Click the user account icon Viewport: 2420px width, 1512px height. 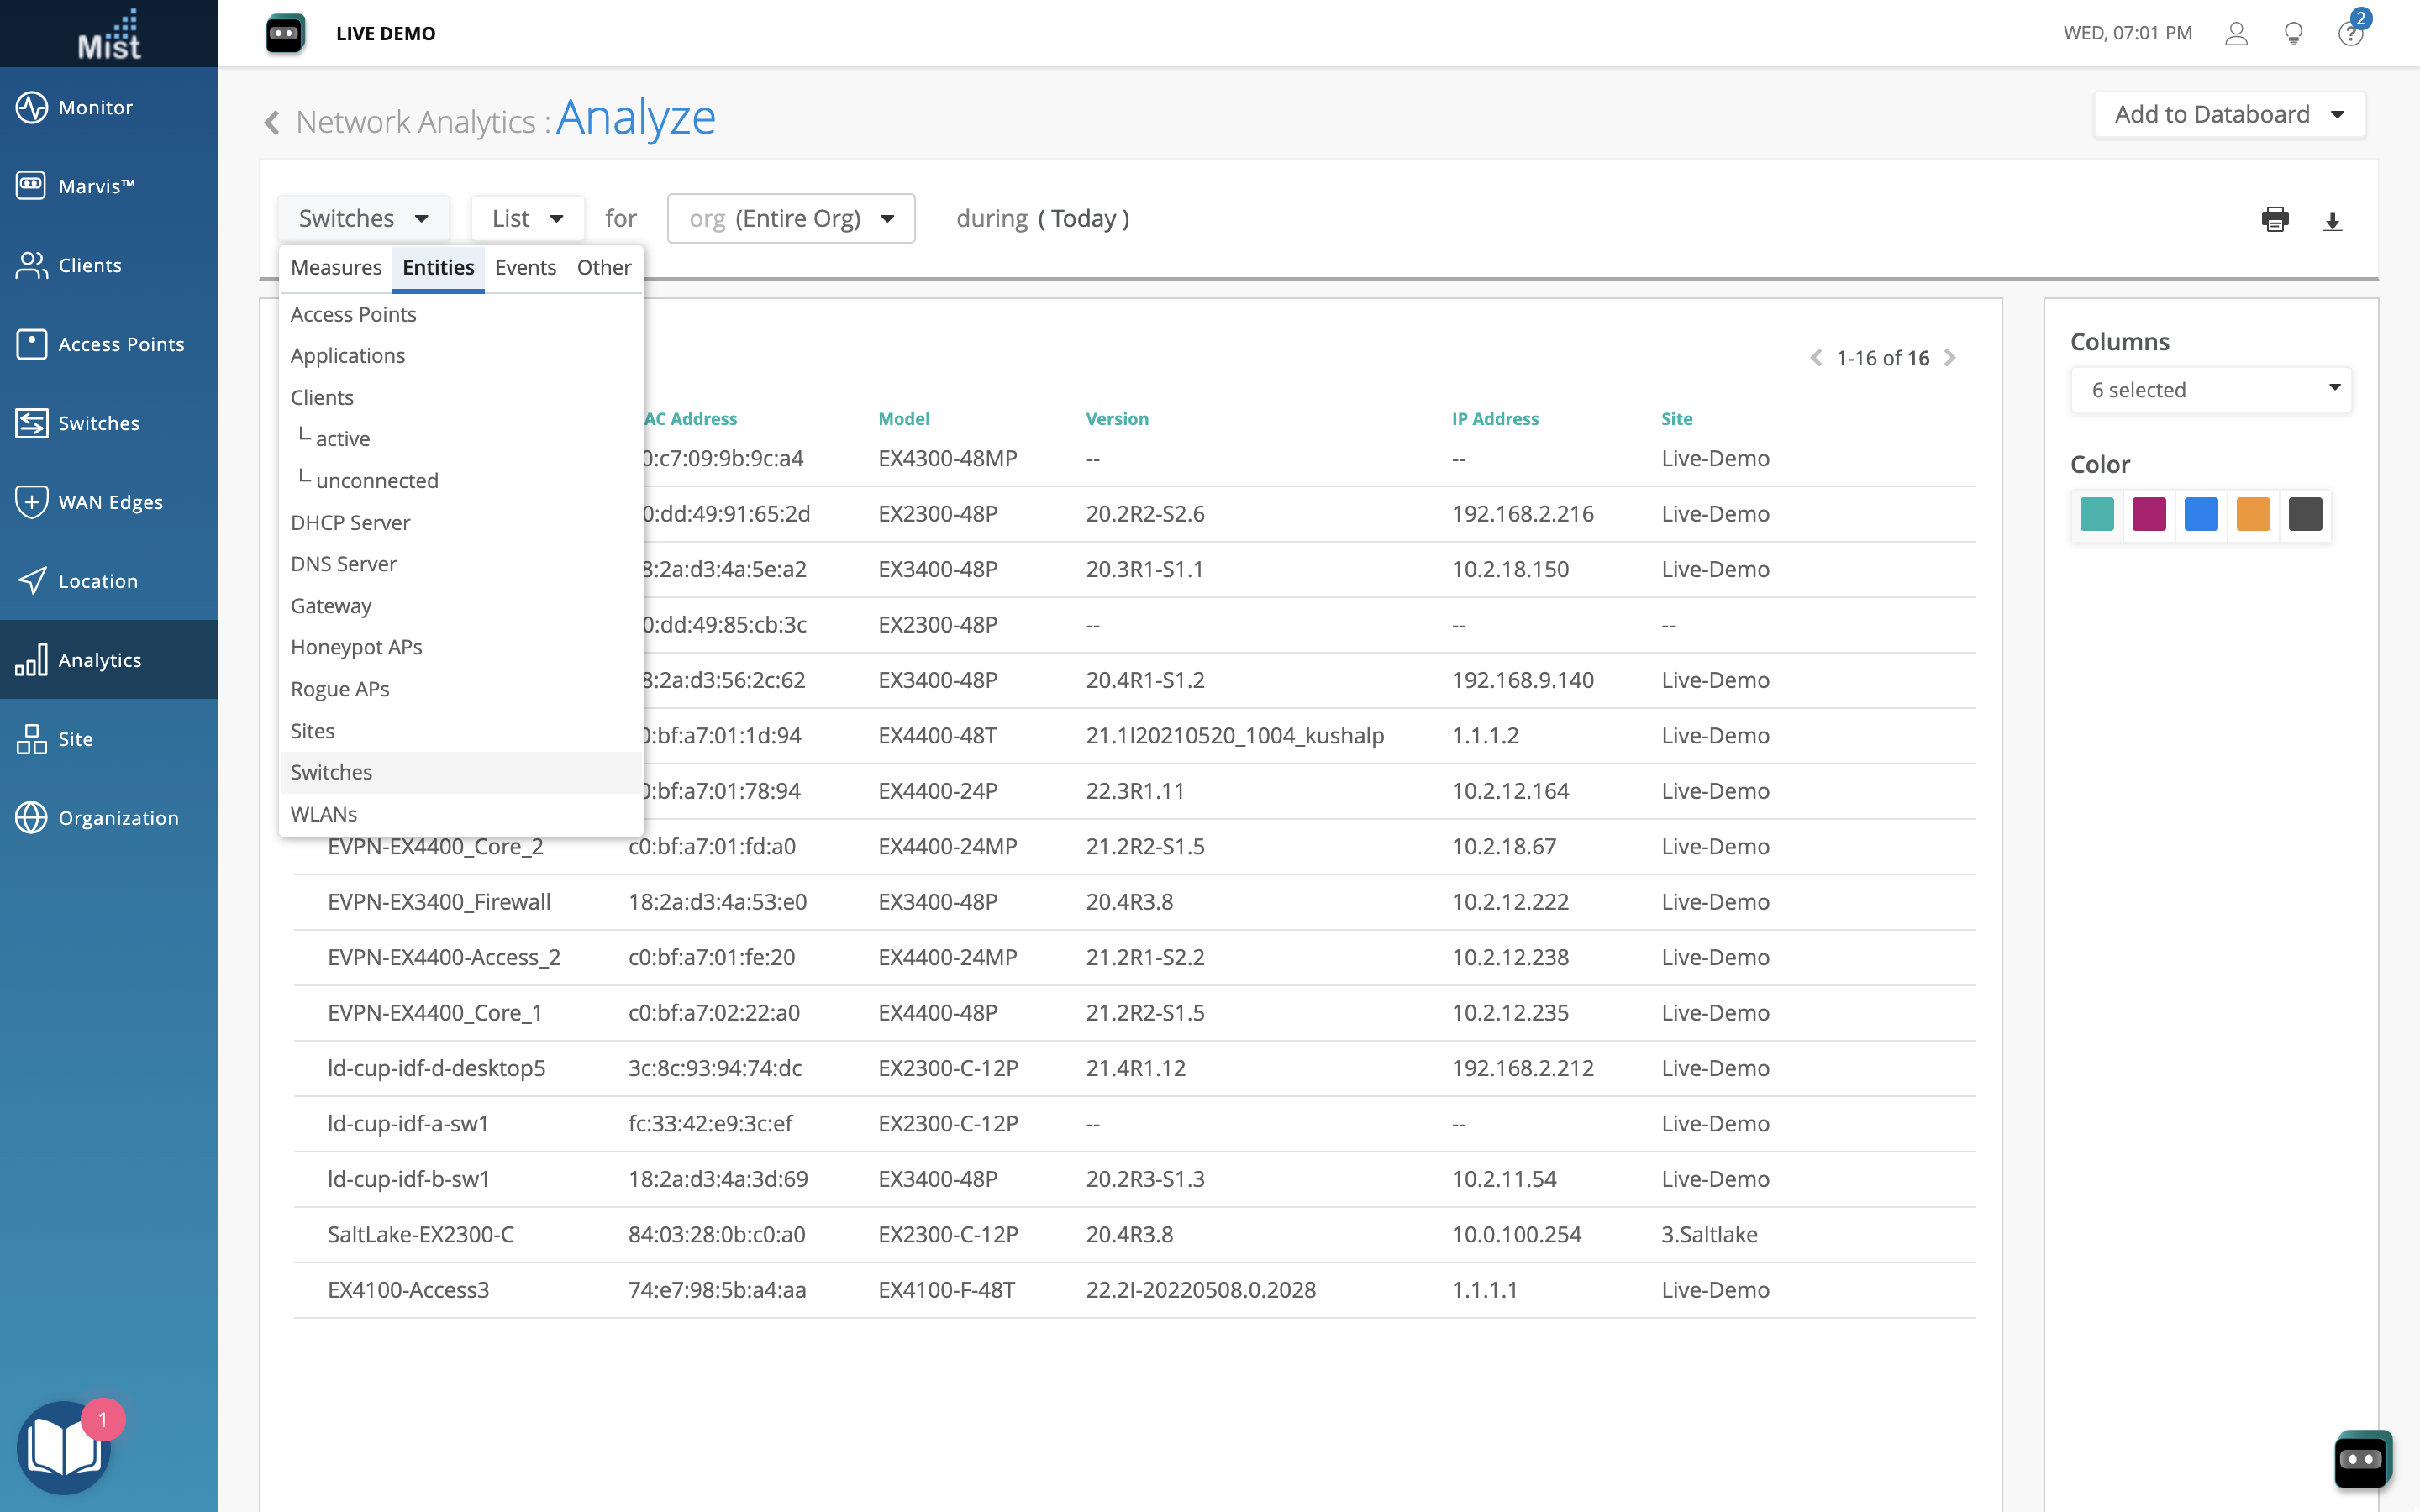(2236, 34)
